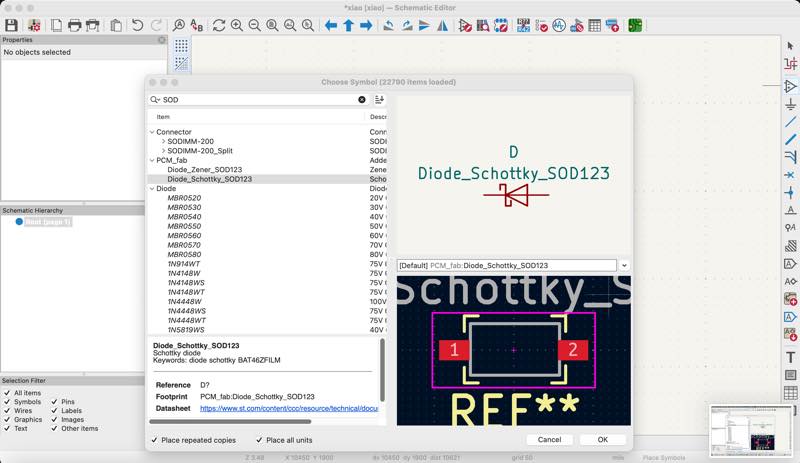
Task: Open the sort options button beside search
Action: [380, 100]
